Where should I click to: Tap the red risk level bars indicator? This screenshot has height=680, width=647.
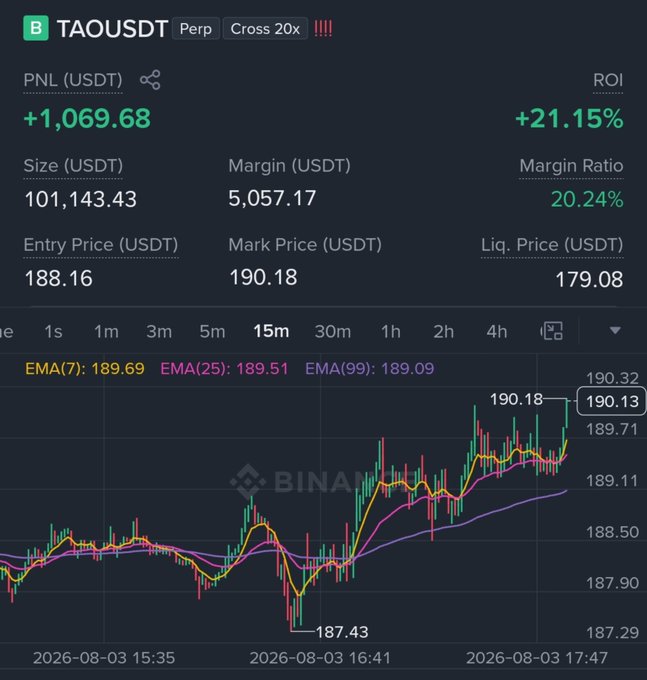pyautogui.click(x=323, y=29)
